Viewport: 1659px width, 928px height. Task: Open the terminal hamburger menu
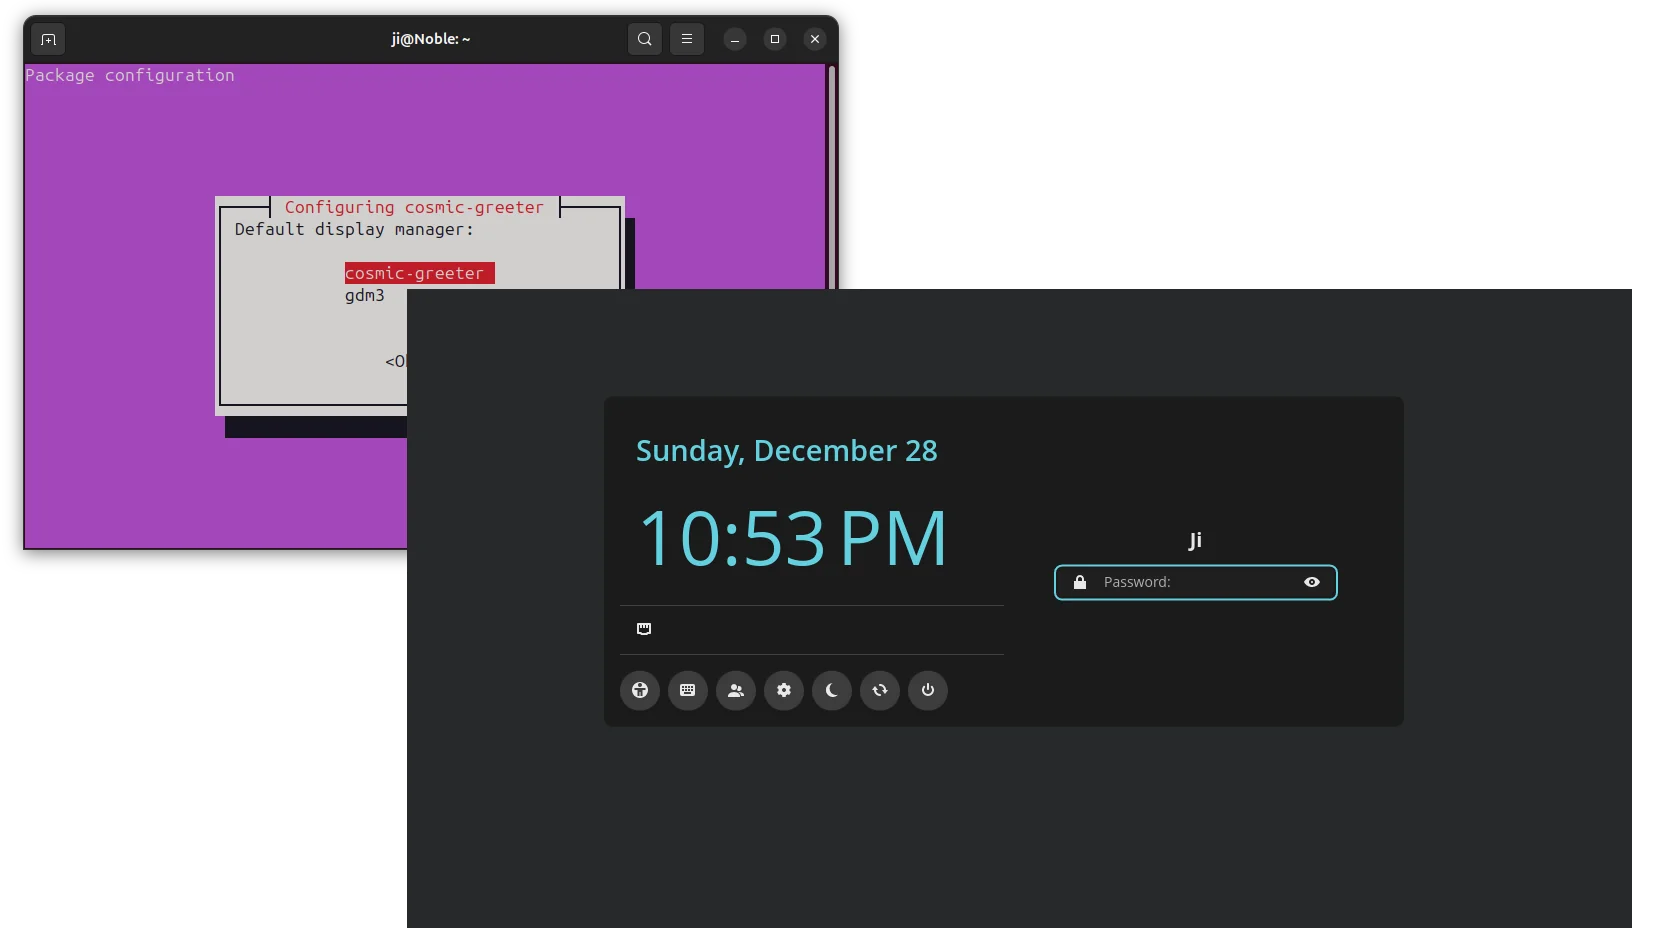(687, 39)
